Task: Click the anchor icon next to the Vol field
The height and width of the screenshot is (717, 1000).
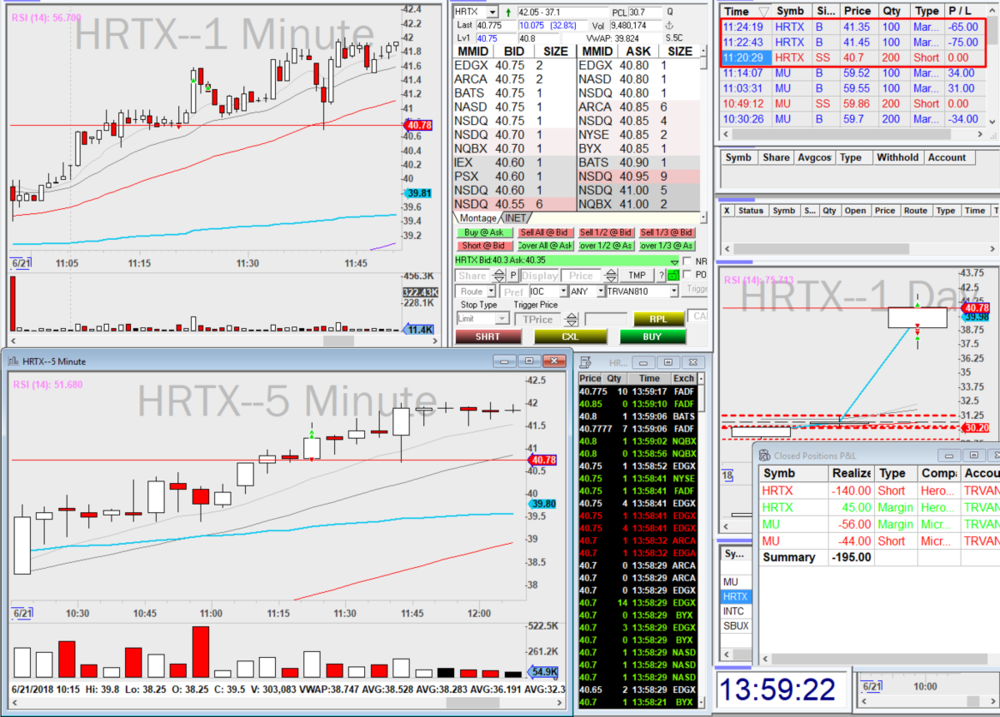Action: pos(670,26)
